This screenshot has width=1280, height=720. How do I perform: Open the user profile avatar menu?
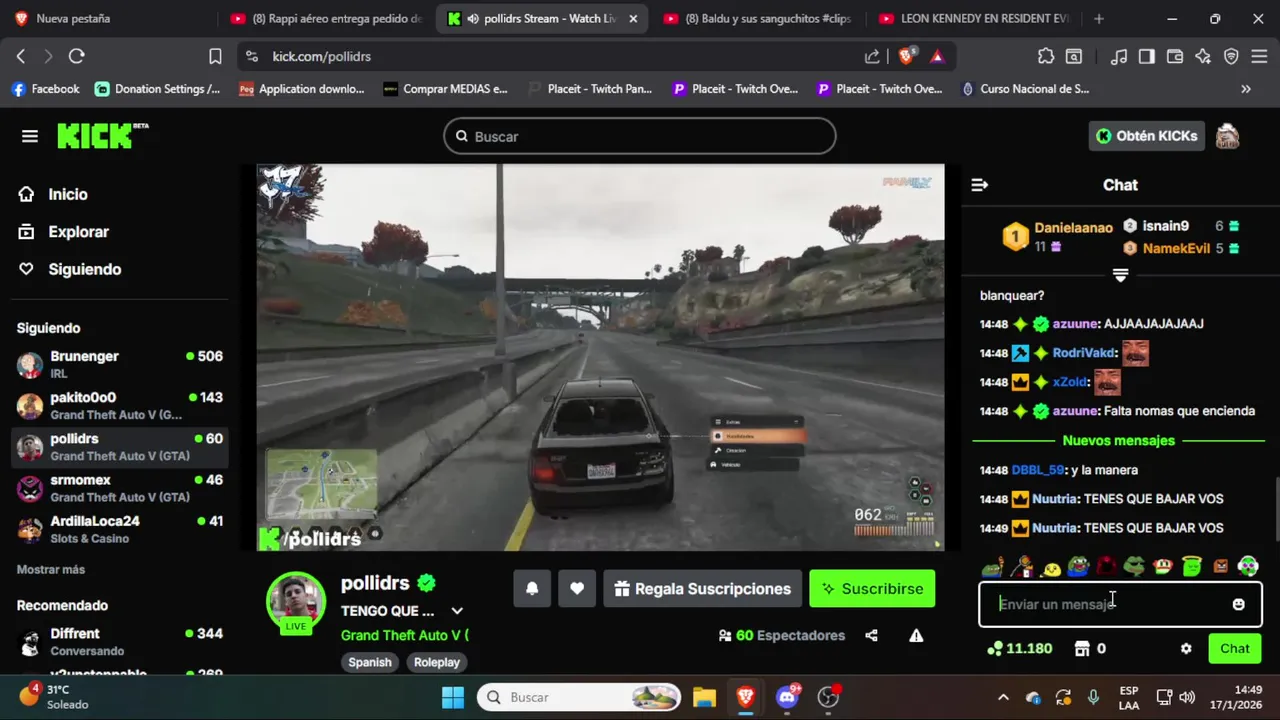point(1227,136)
